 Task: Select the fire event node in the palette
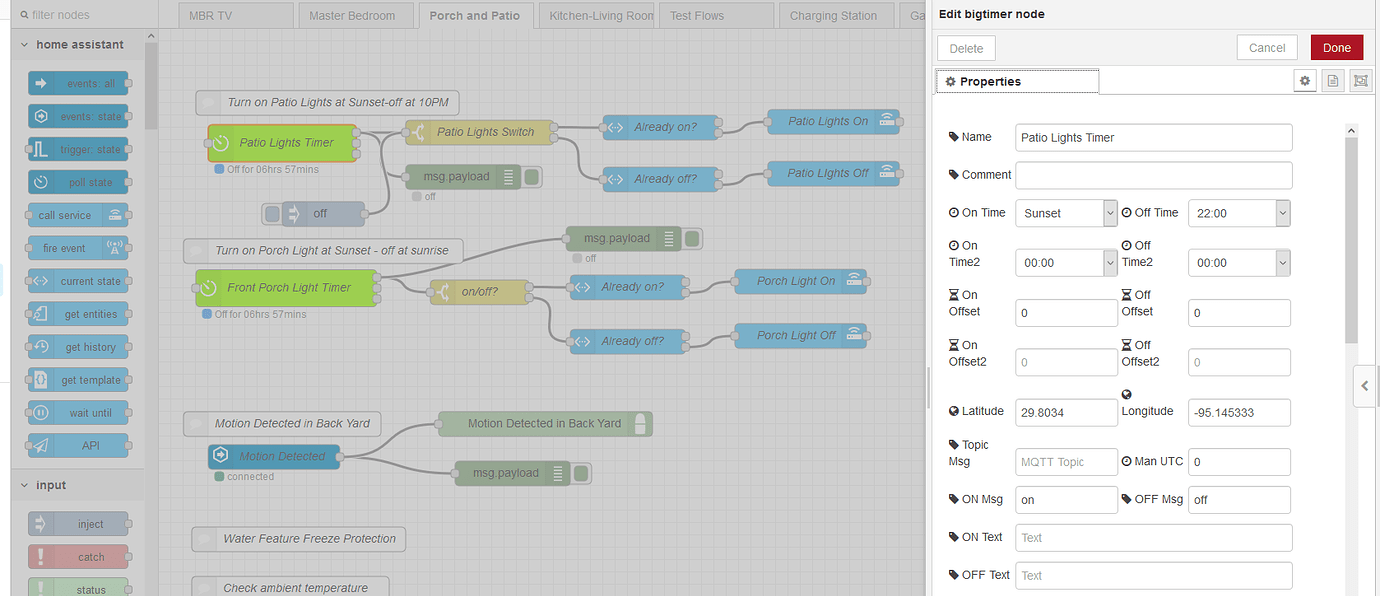(x=79, y=247)
